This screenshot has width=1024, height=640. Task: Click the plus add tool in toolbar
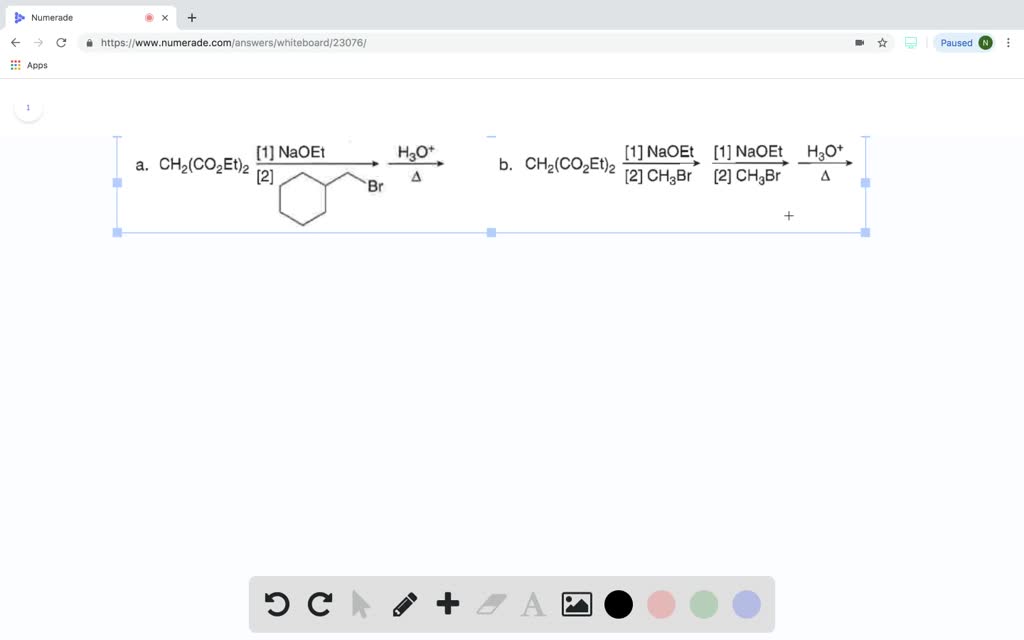tap(448, 603)
